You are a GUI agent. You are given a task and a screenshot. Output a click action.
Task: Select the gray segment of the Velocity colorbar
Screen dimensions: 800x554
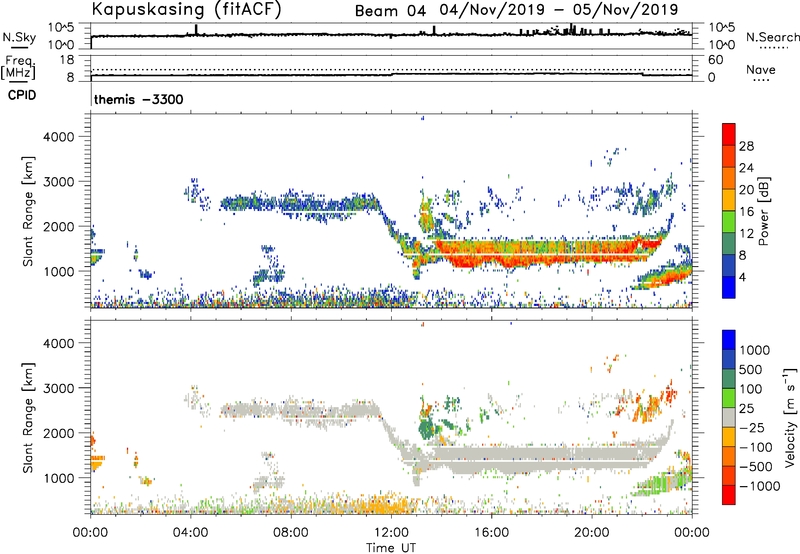point(729,418)
